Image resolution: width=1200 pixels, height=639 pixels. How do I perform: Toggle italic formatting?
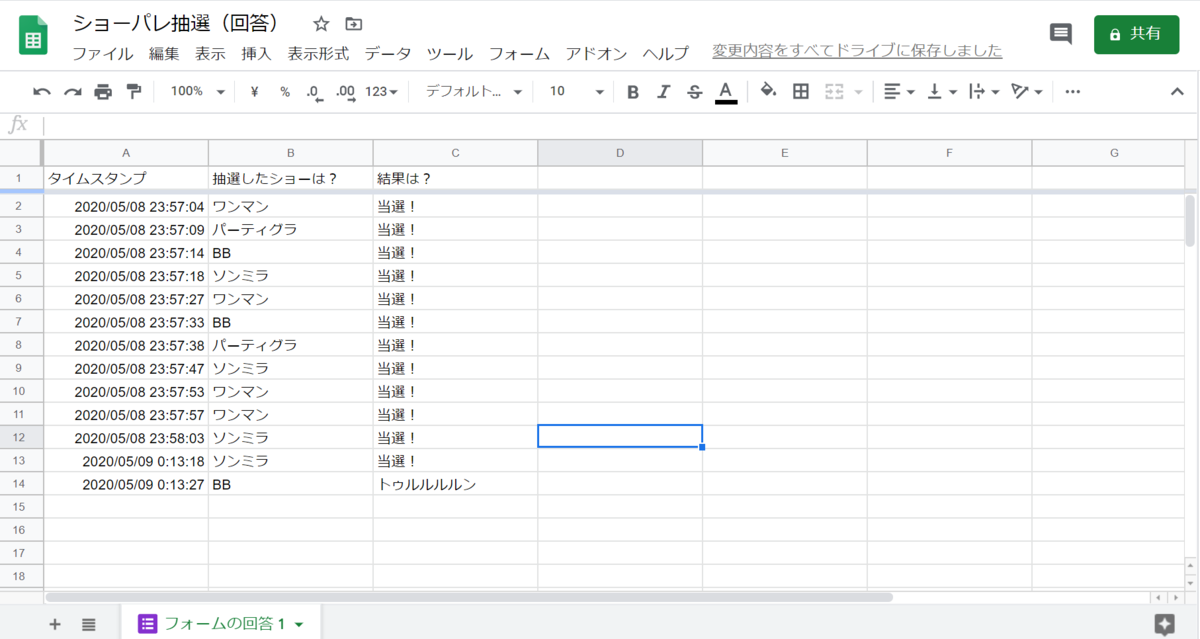coord(663,92)
